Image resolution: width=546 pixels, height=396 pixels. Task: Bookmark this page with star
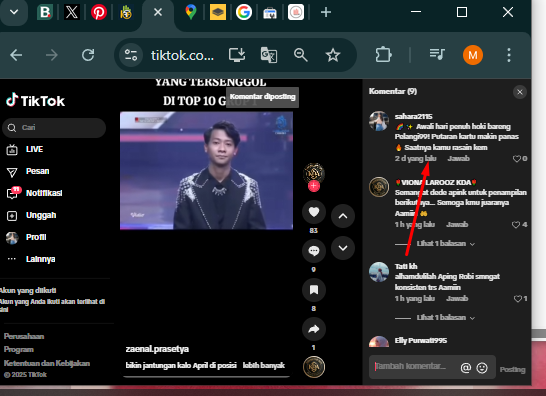tap(333, 55)
